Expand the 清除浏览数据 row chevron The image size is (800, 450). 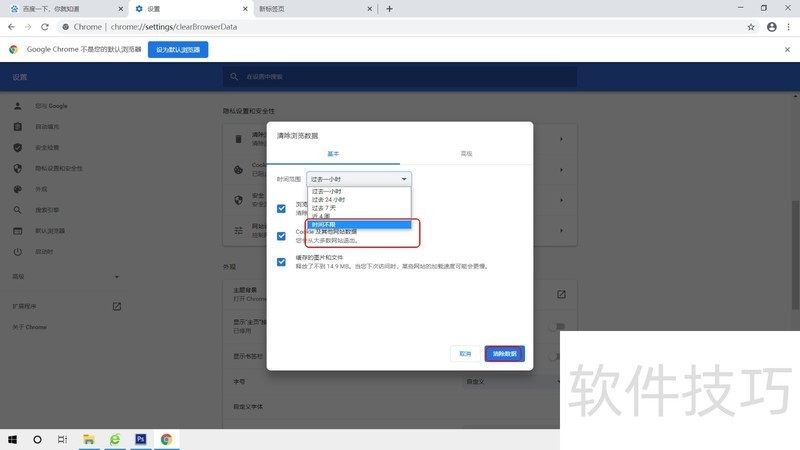[x=561, y=139]
